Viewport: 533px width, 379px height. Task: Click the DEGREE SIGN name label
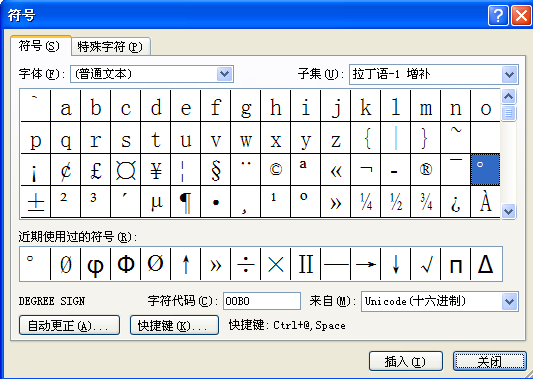click(x=52, y=301)
